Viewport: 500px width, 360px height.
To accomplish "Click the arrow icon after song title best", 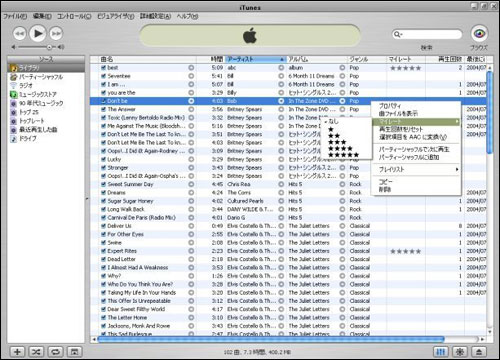I will (191, 68).
